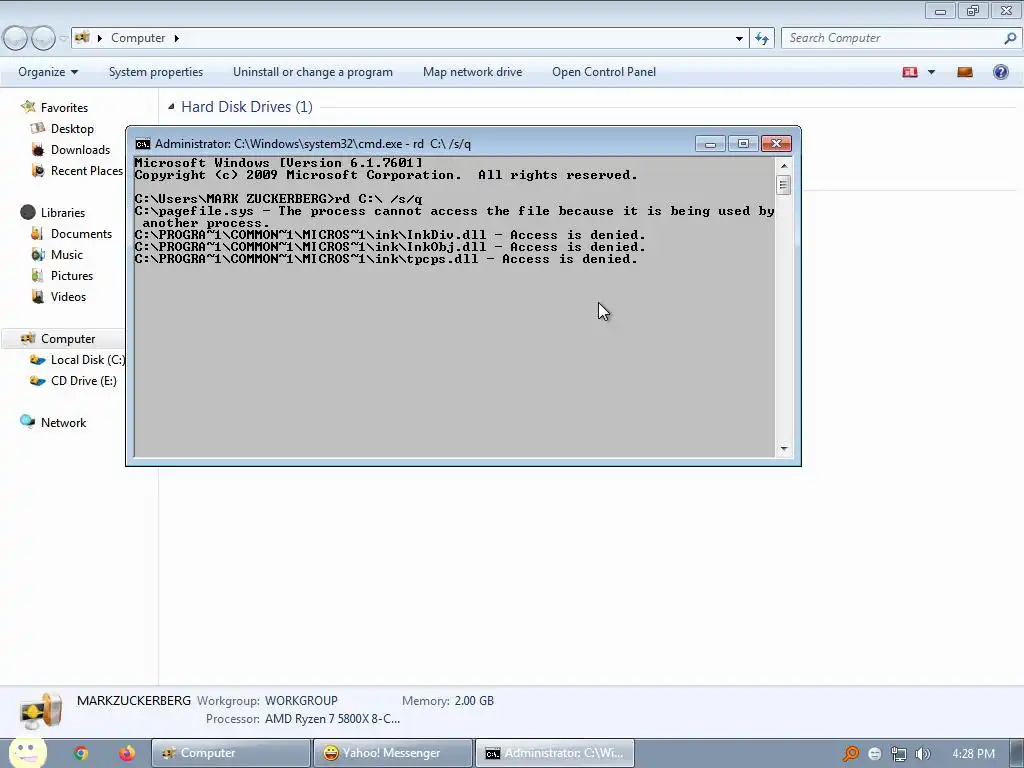Click the orange search tray icon
The image size is (1024, 768).
851,754
